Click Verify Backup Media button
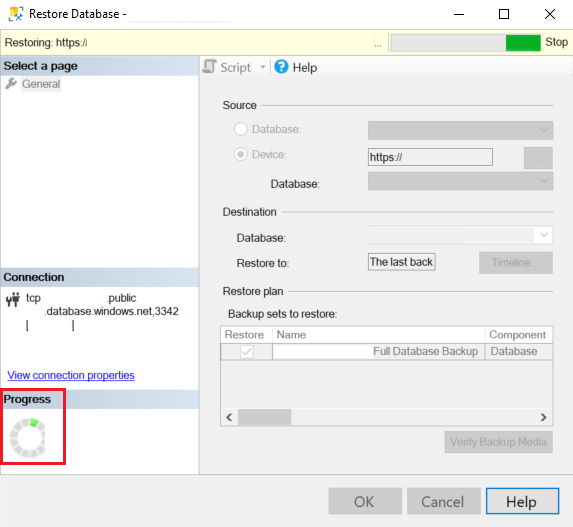The height and width of the screenshot is (527, 573). (498, 442)
